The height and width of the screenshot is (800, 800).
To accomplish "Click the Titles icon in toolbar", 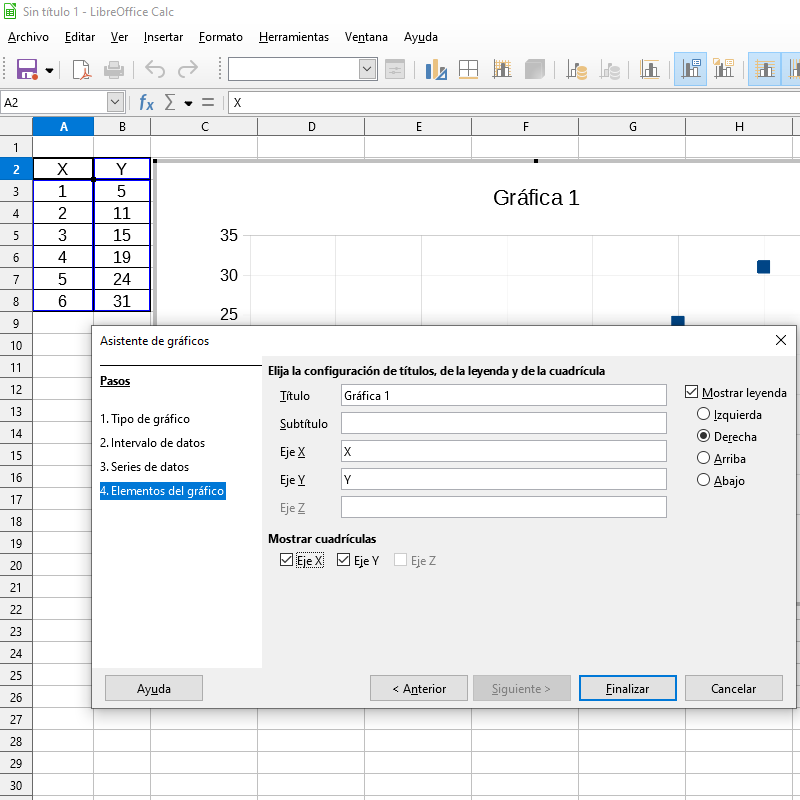I will tap(649, 69).
